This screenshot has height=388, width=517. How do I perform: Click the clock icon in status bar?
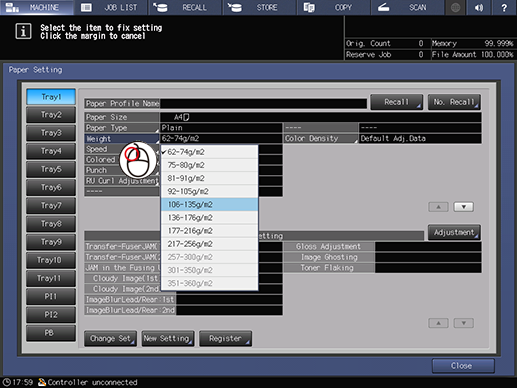coord(6,382)
